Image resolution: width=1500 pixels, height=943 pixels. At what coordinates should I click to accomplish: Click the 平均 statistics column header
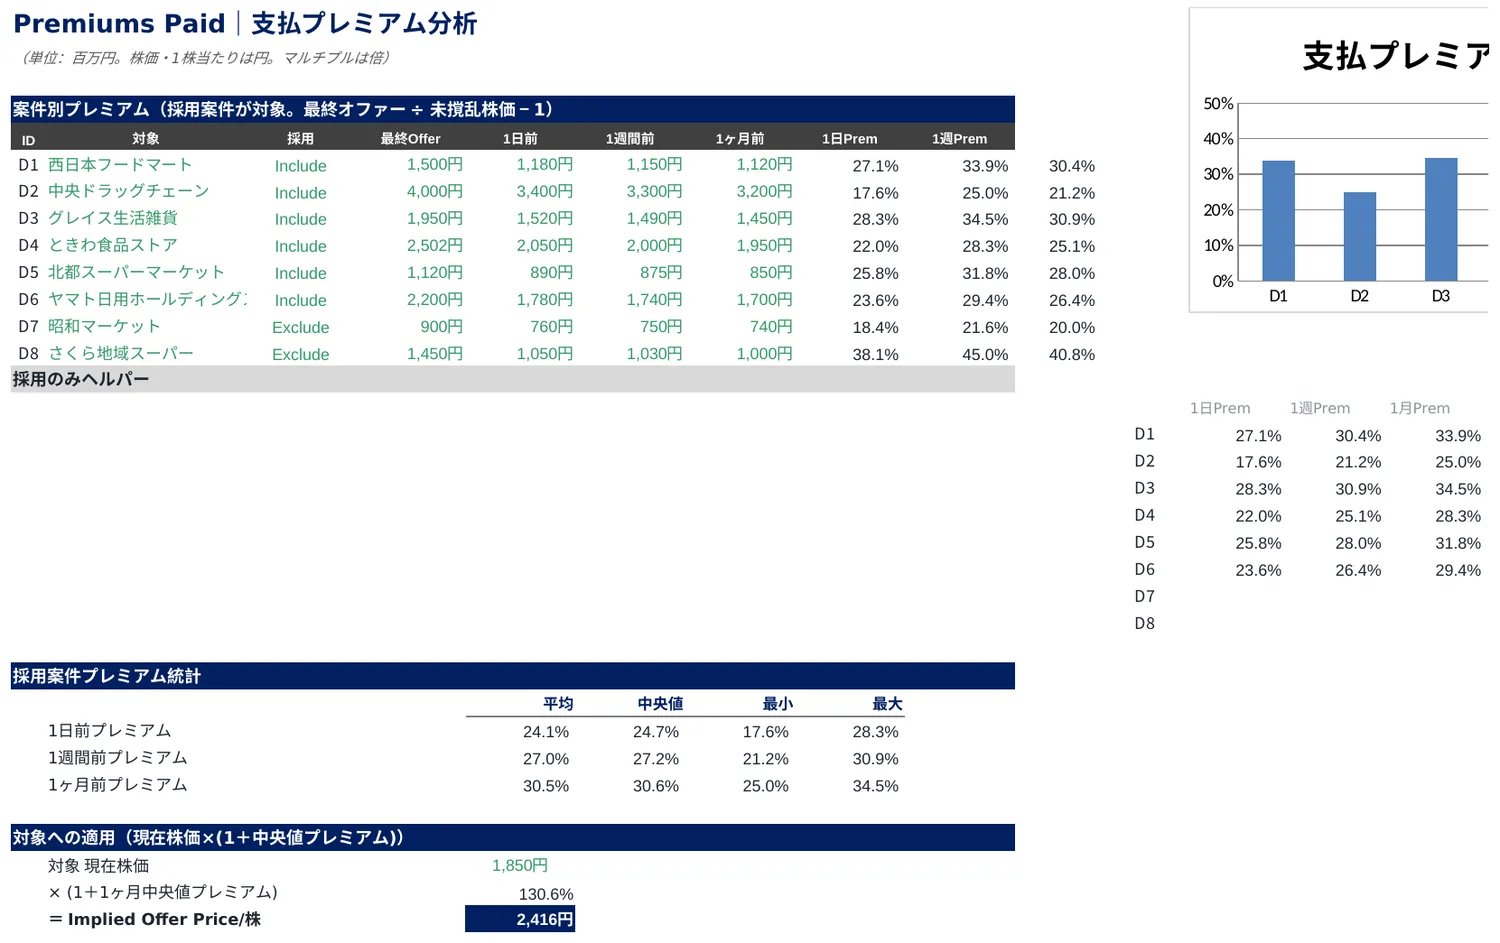pyautogui.click(x=558, y=704)
